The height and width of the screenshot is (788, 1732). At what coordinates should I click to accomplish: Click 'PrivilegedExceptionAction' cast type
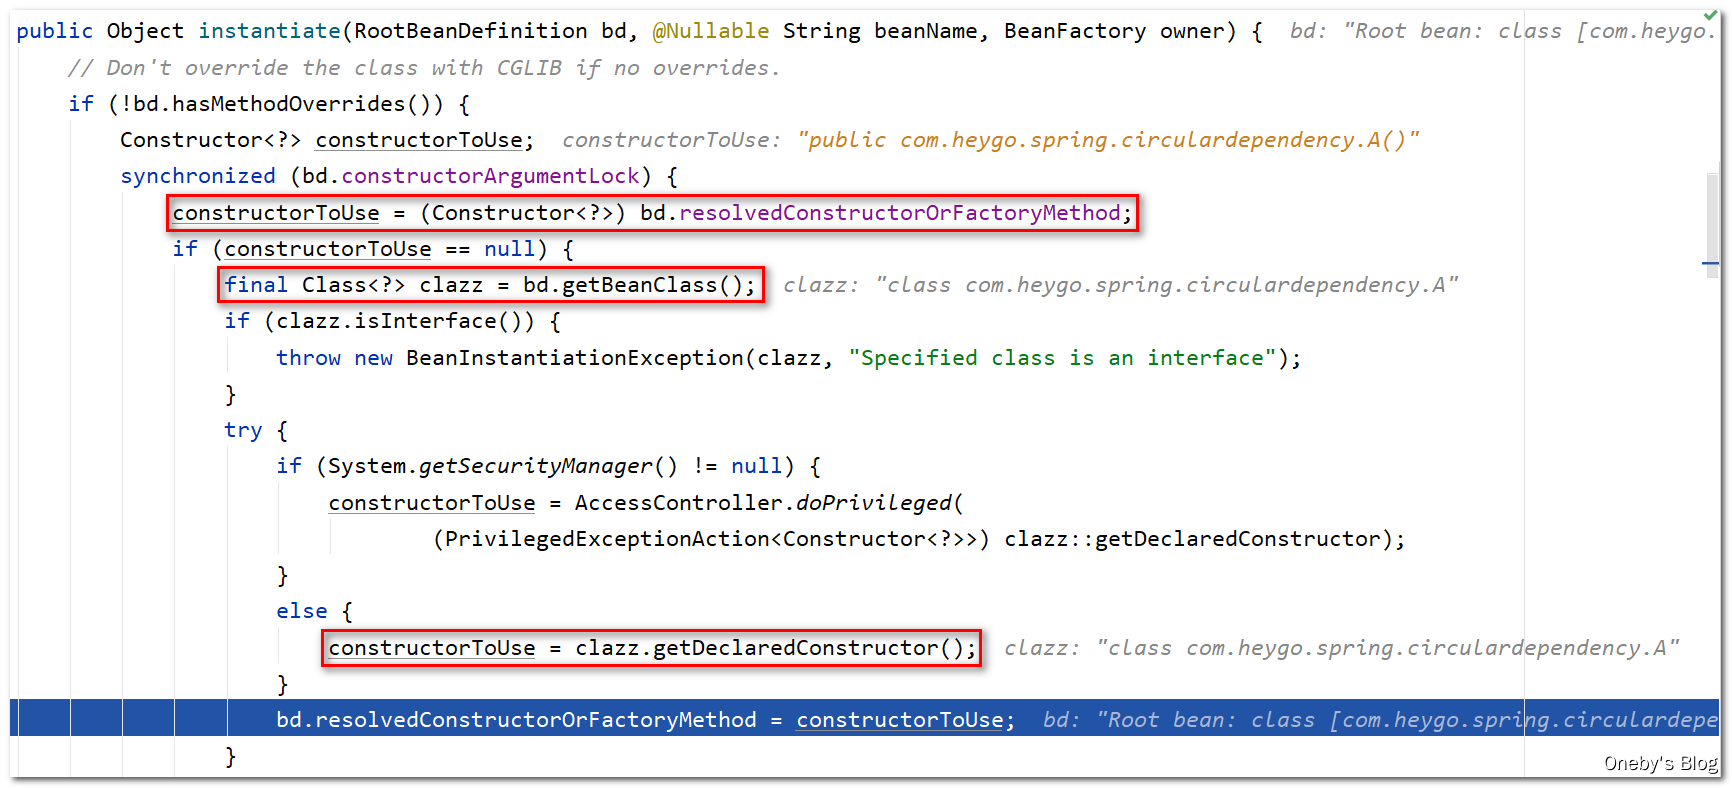pos(607,539)
